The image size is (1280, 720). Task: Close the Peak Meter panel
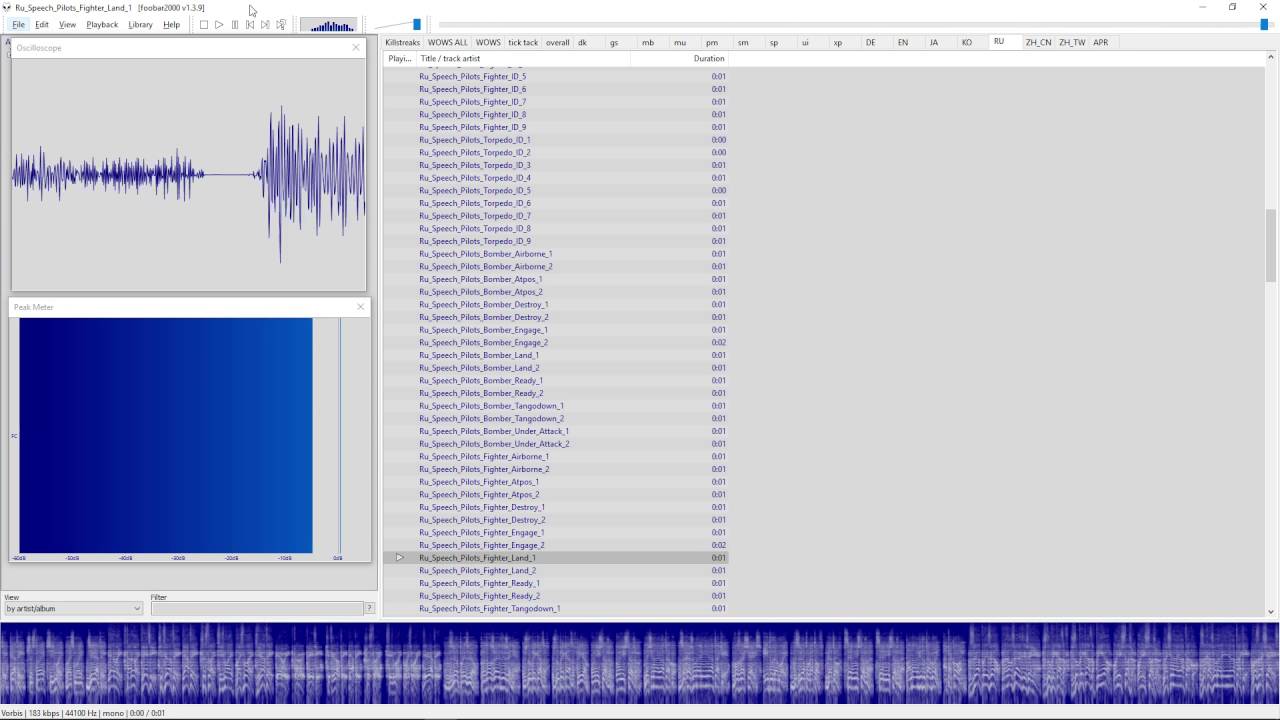point(361,307)
